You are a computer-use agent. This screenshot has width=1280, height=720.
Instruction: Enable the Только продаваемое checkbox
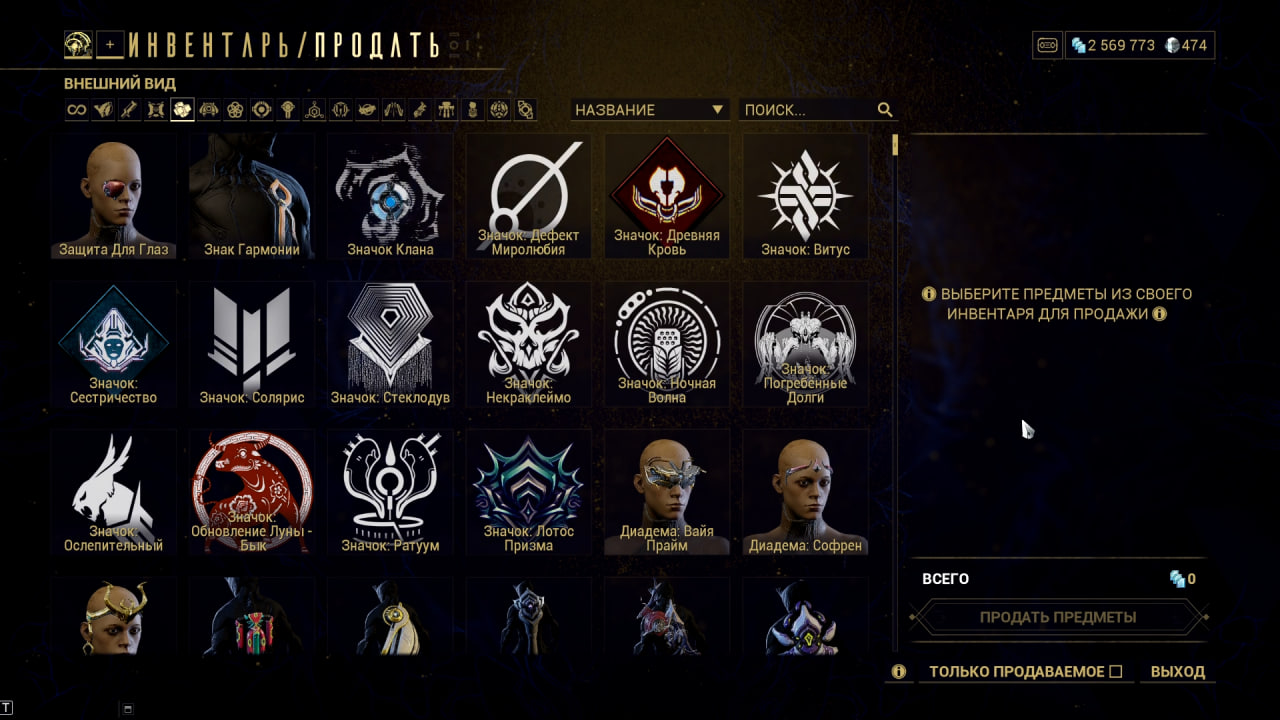pyautogui.click(x=1116, y=672)
